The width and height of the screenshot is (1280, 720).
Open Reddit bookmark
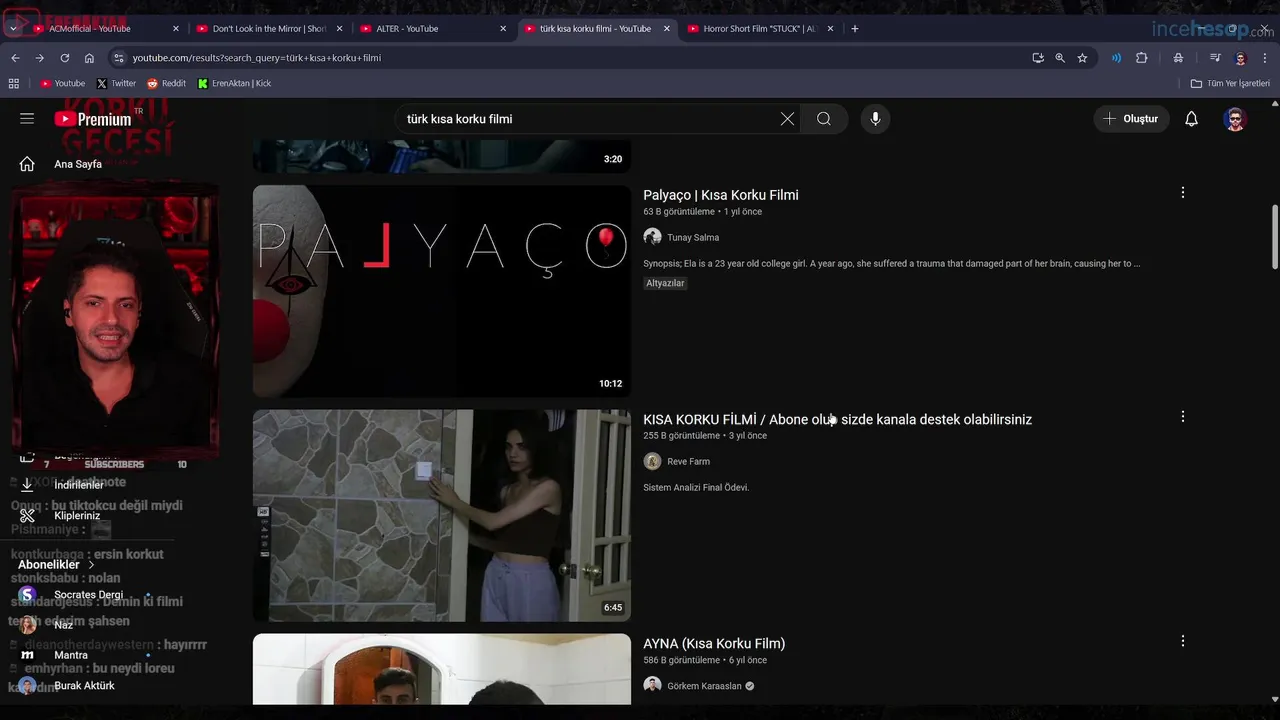[166, 83]
